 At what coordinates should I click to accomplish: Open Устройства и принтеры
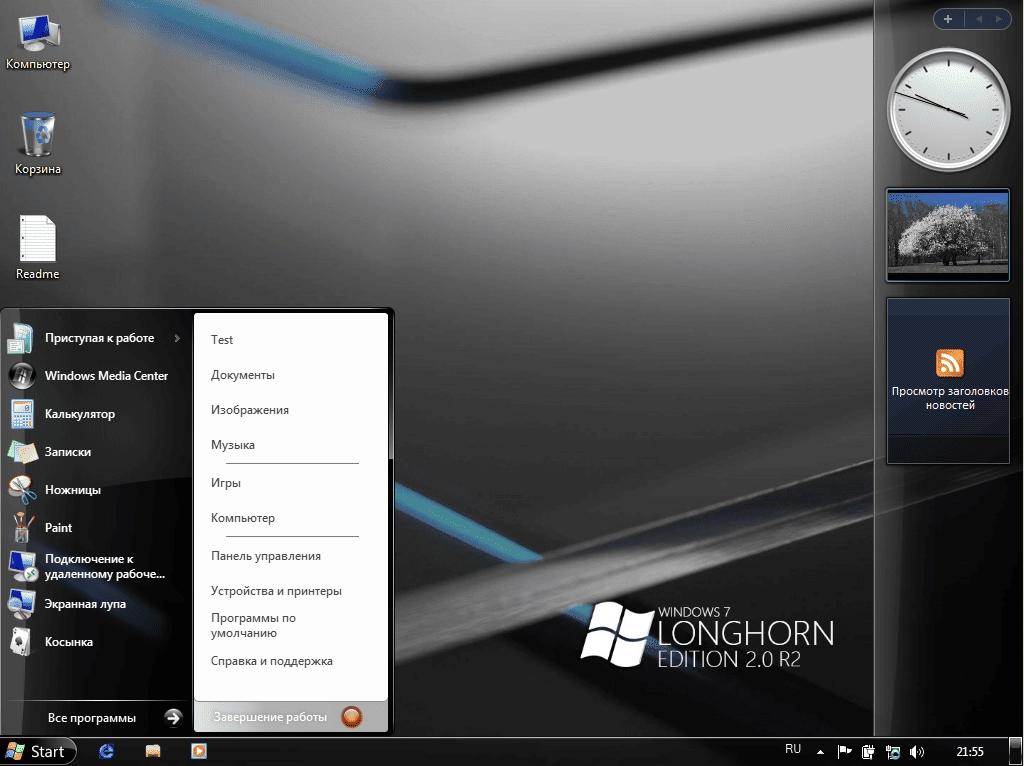(x=276, y=590)
